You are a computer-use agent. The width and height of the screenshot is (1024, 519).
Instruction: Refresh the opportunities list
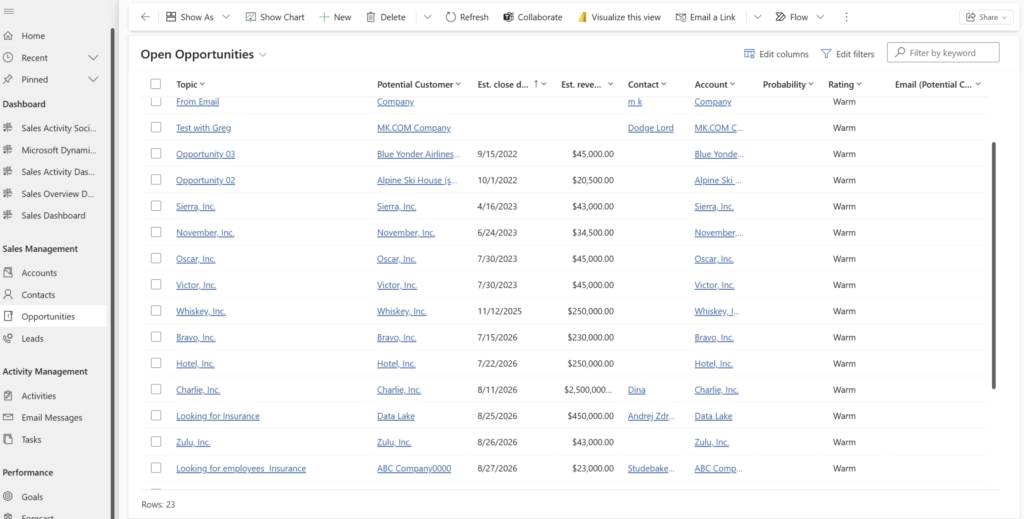467,17
